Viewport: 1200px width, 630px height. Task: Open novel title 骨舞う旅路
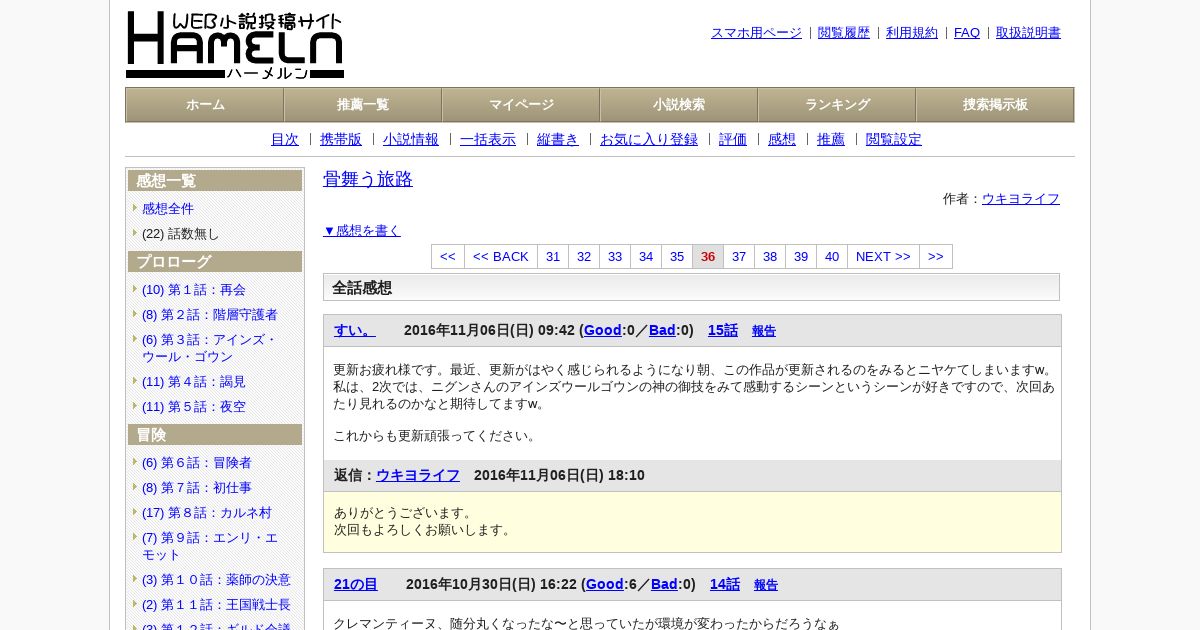(368, 179)
